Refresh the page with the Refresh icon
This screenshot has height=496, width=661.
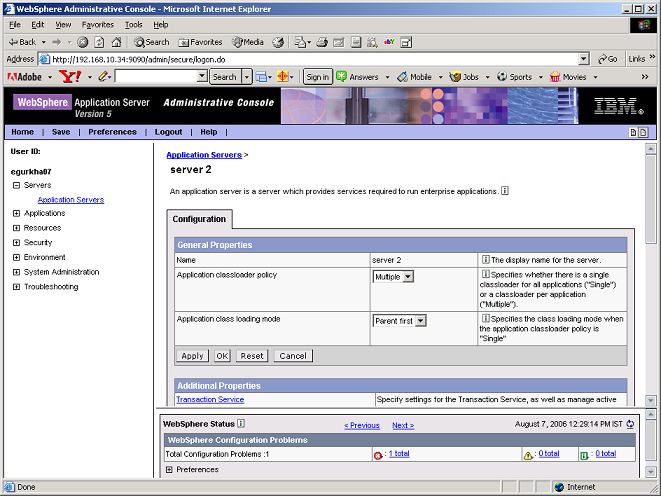pyautogui.click(x=99, y=42)
